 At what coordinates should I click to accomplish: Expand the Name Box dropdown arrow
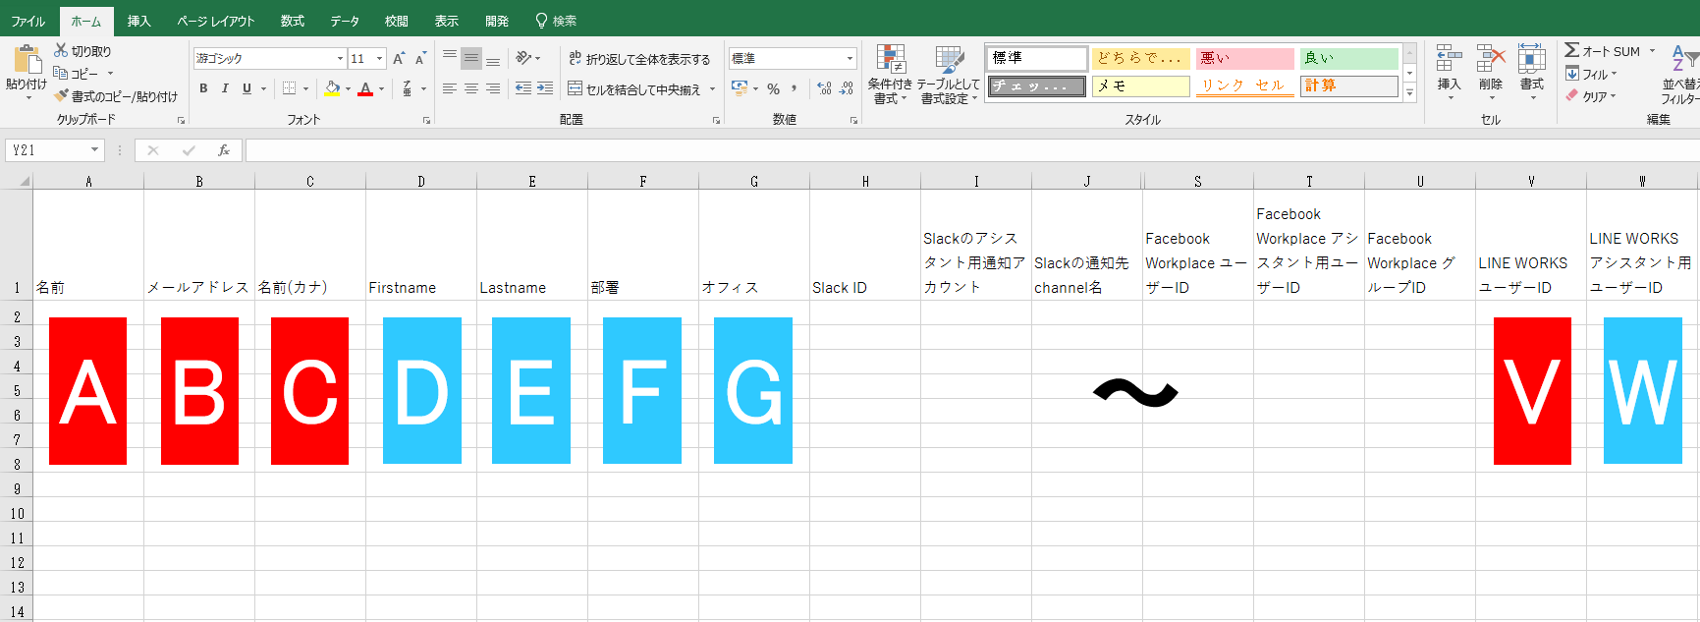click(x=95, y=150)
